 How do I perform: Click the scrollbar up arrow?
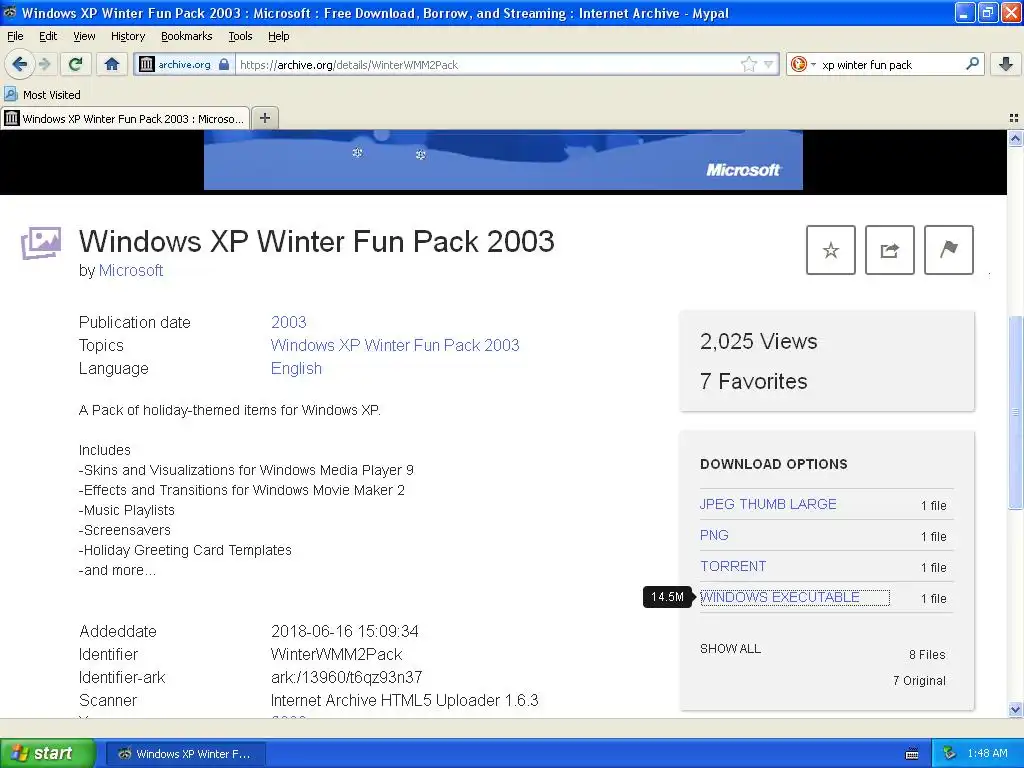coord(1015,138)
